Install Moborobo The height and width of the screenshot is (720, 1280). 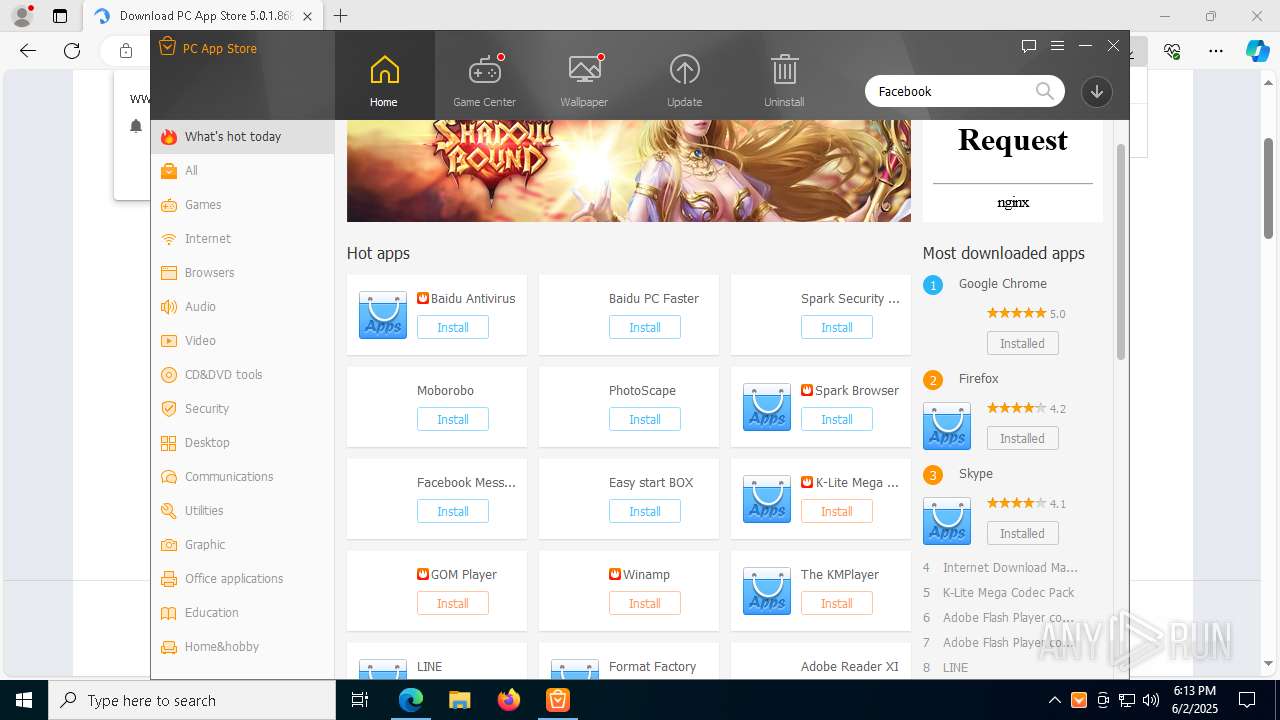(453, 420)
